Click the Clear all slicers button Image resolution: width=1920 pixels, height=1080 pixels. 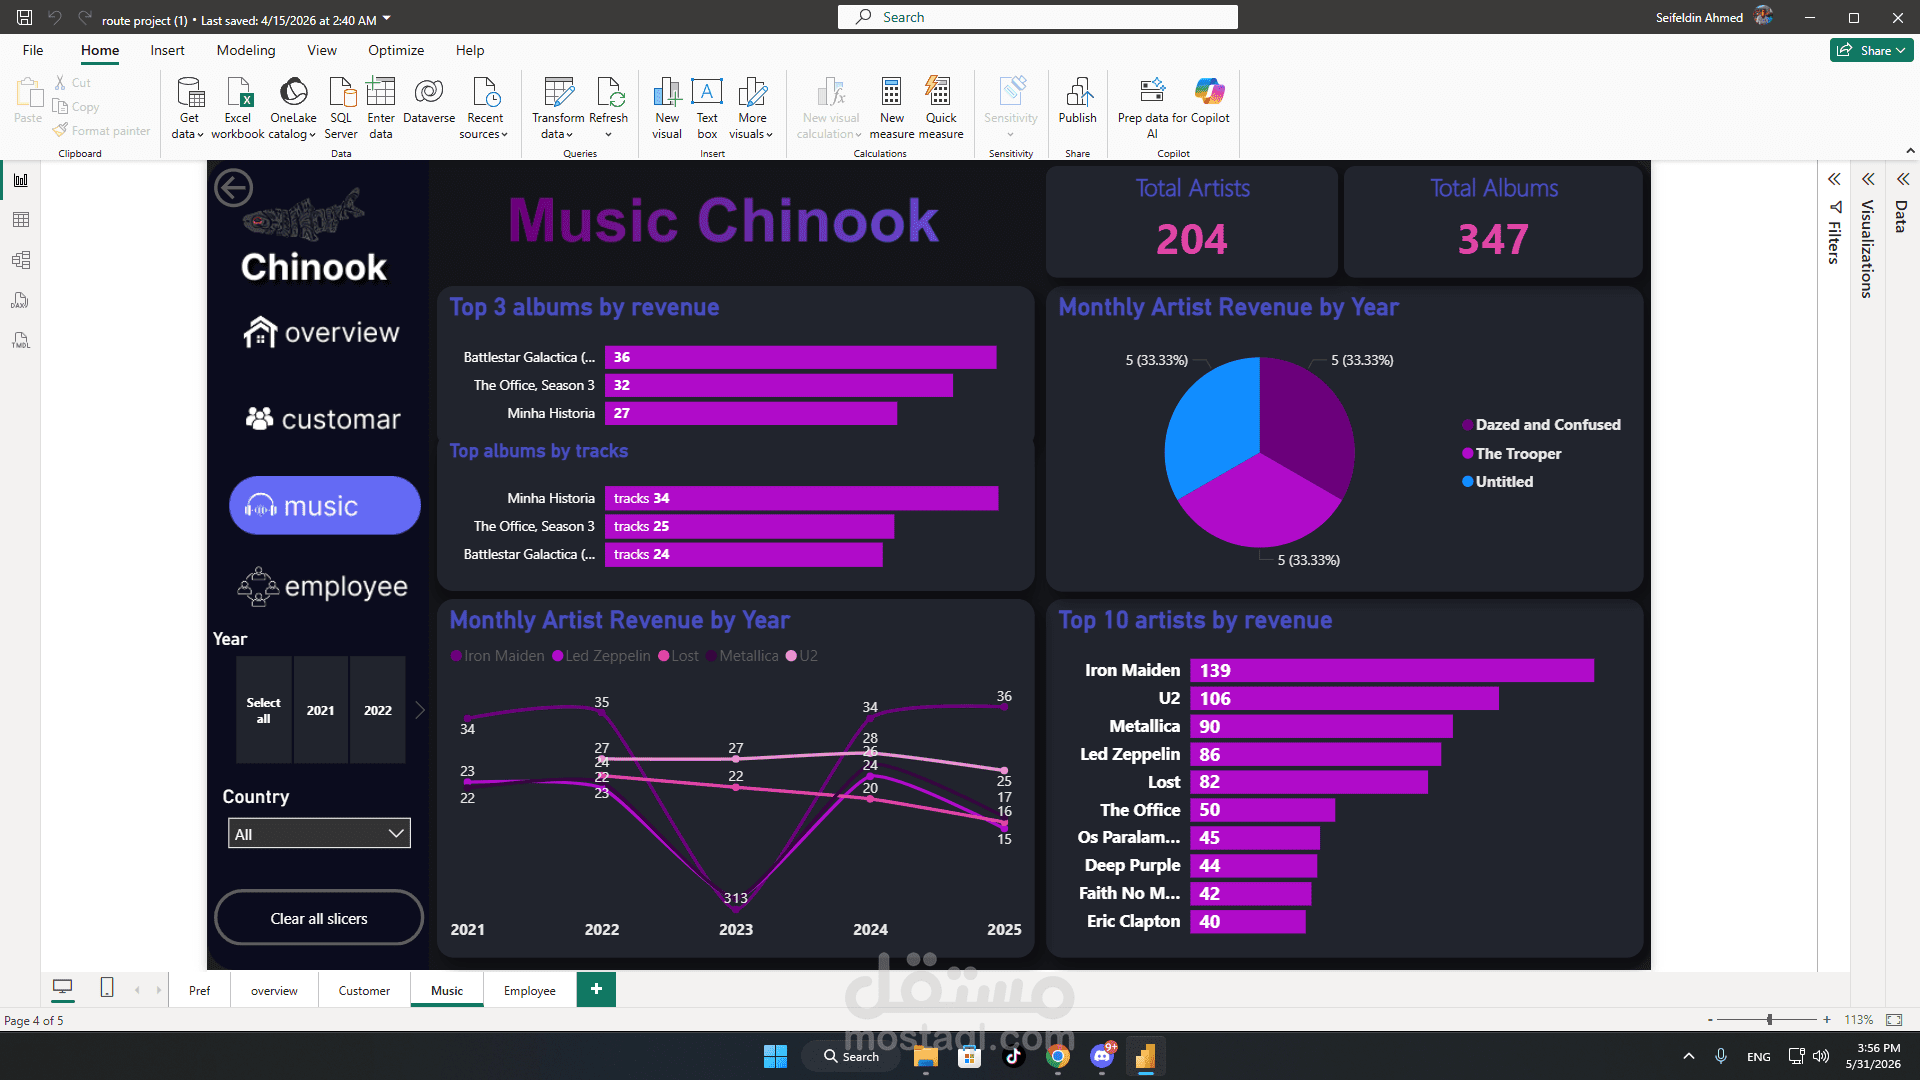pyautogui.click(x=319, y=918)
